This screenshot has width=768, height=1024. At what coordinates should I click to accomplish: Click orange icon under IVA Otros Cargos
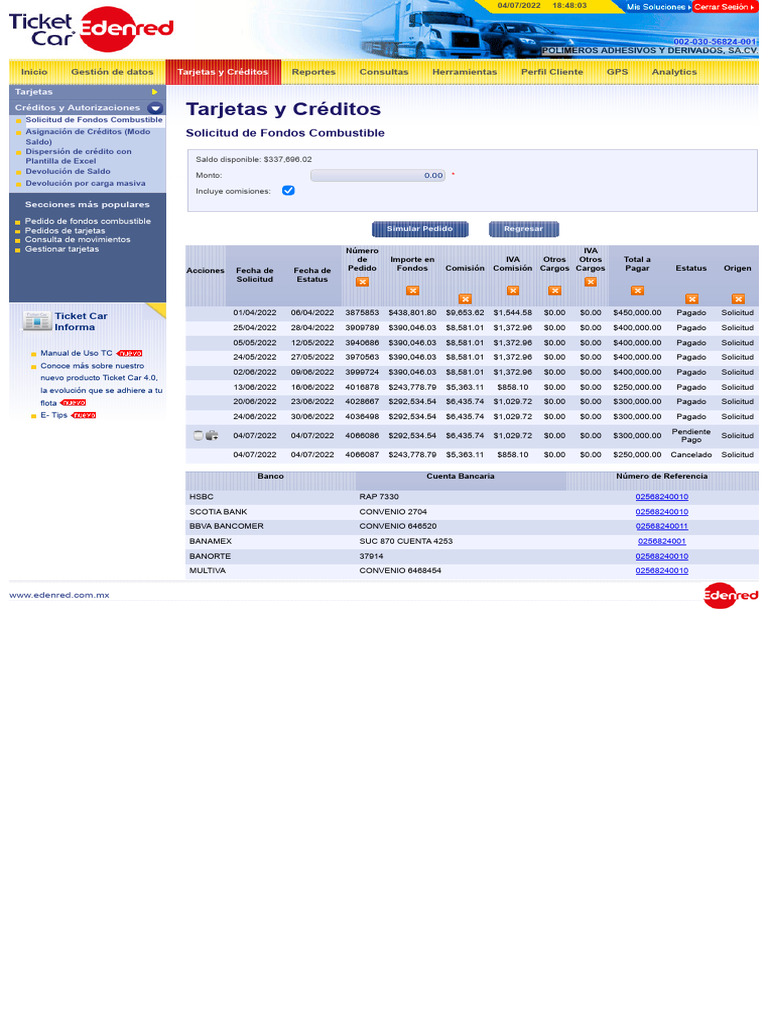pos(590,282)
